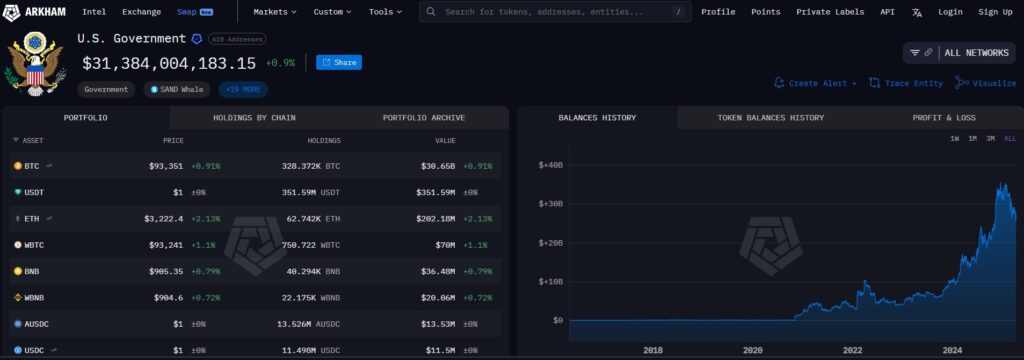Click the verified badge beside U.S. Government
1024x360 pixels.
point(197,39)
